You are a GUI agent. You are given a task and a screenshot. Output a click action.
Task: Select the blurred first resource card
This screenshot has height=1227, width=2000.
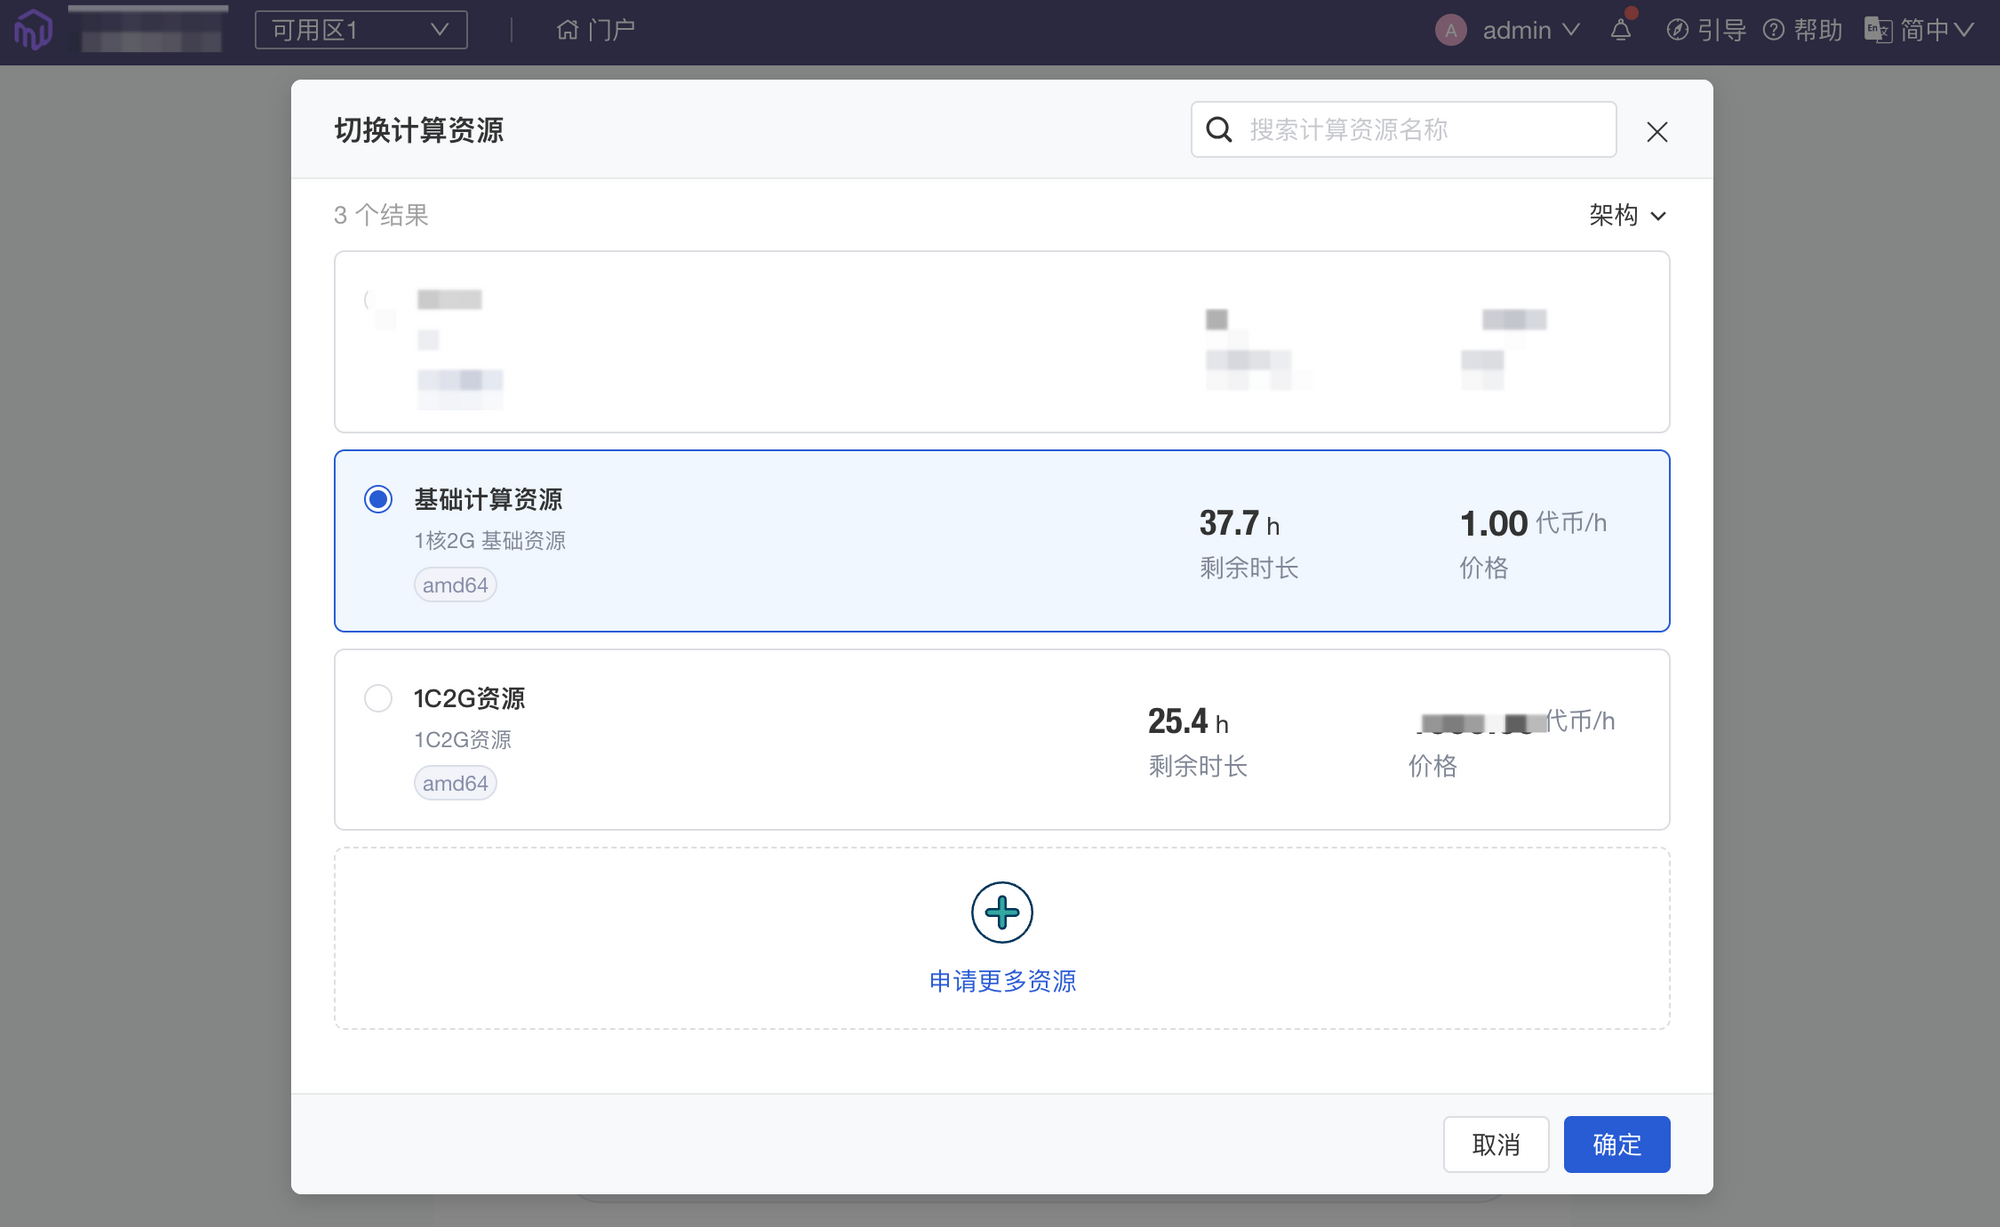point(1001,342)
